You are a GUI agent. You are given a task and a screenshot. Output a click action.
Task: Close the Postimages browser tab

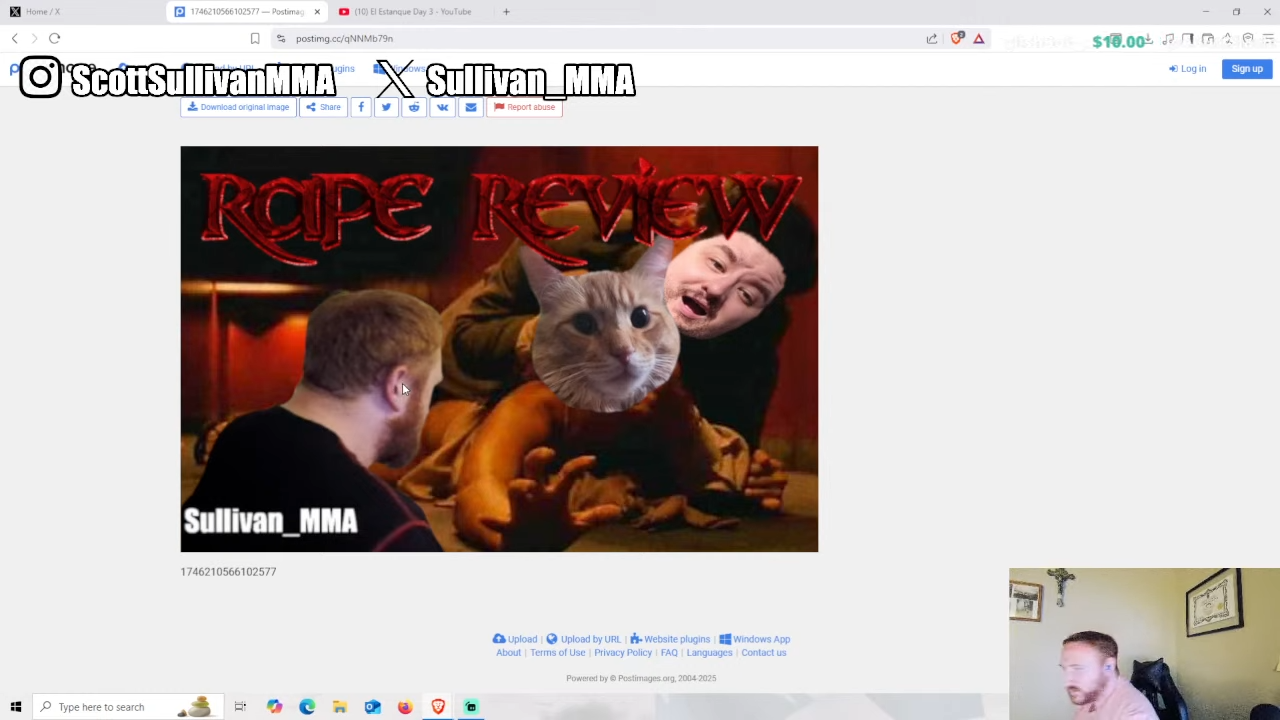[317, 12]
